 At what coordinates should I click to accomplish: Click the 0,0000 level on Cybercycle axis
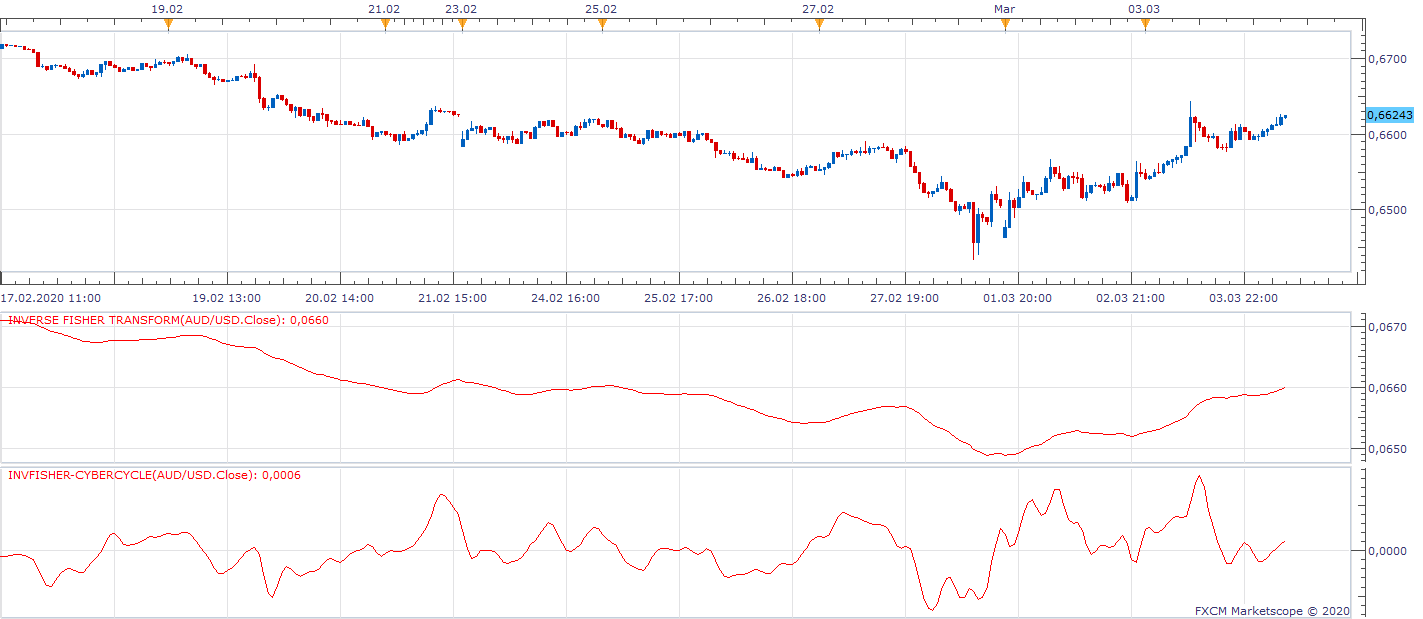[1386, 551]
